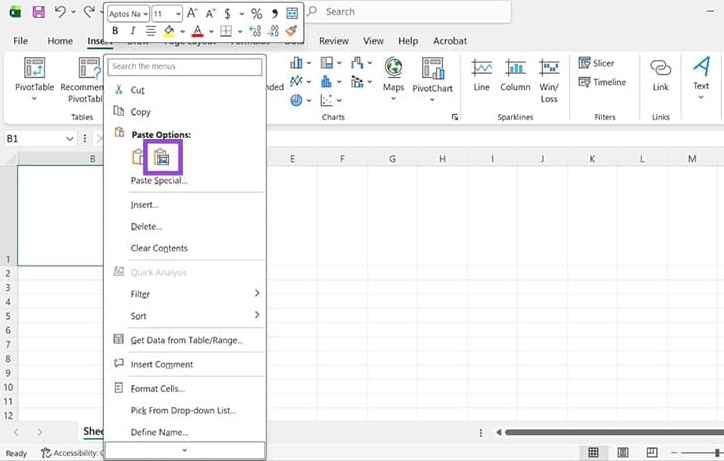
Task: Open the File tab
Action: click(x=20, y=41)
